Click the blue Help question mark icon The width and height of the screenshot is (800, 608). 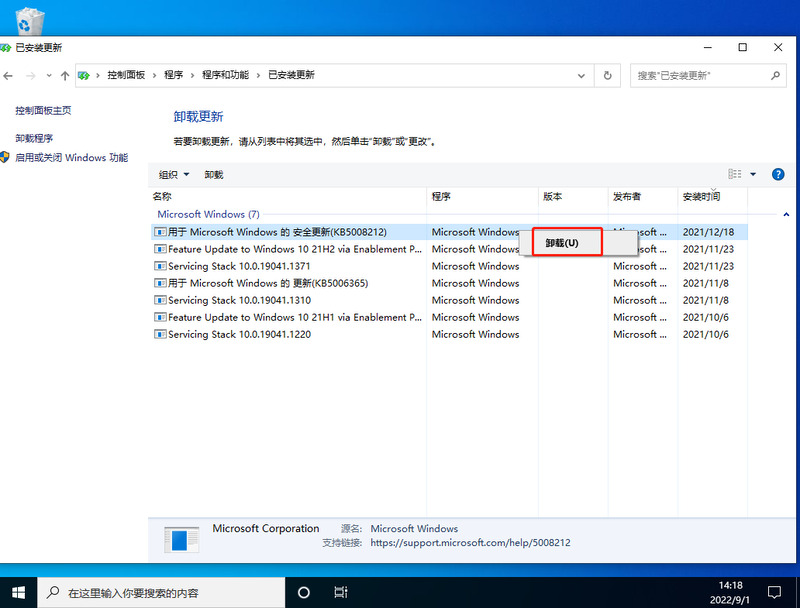coord(778,174)
